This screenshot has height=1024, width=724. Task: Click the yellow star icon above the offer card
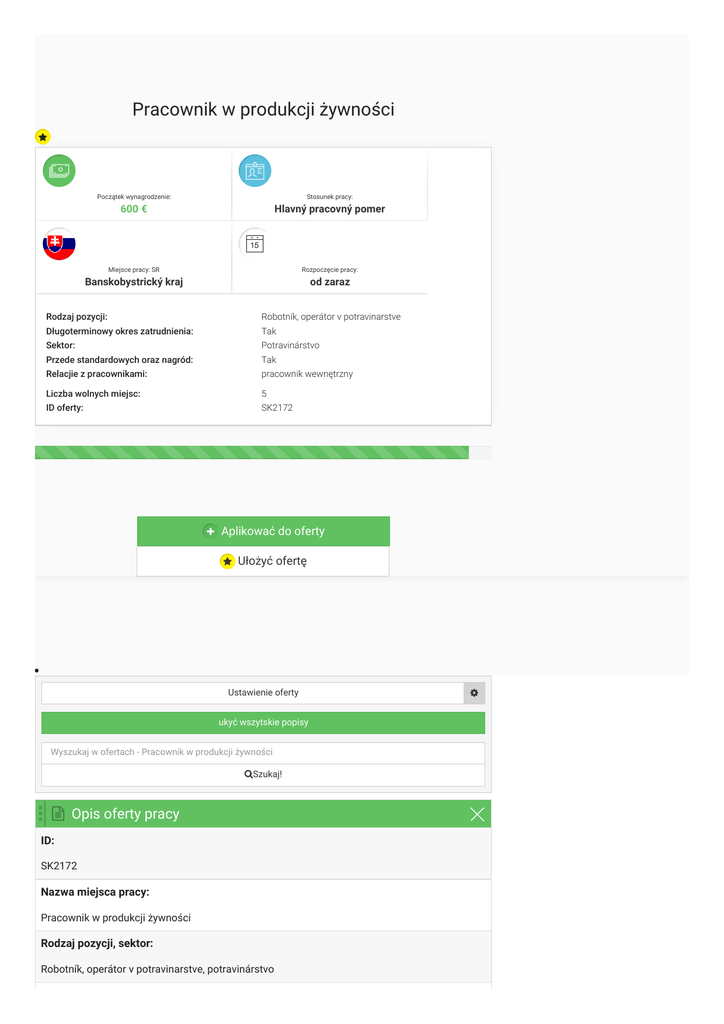pyautogui.click(x=43, y=137)
